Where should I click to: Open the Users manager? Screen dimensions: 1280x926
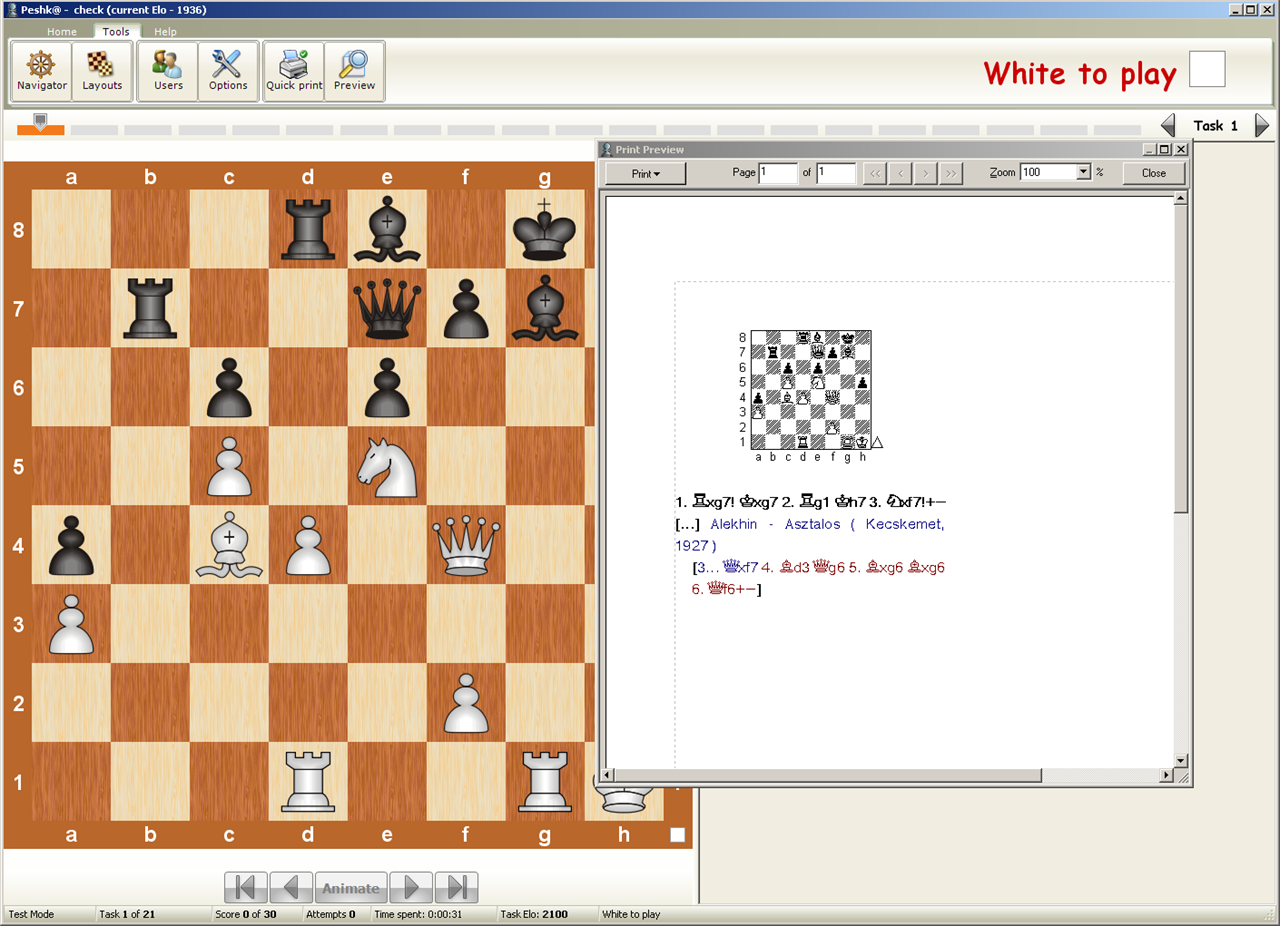168,71
